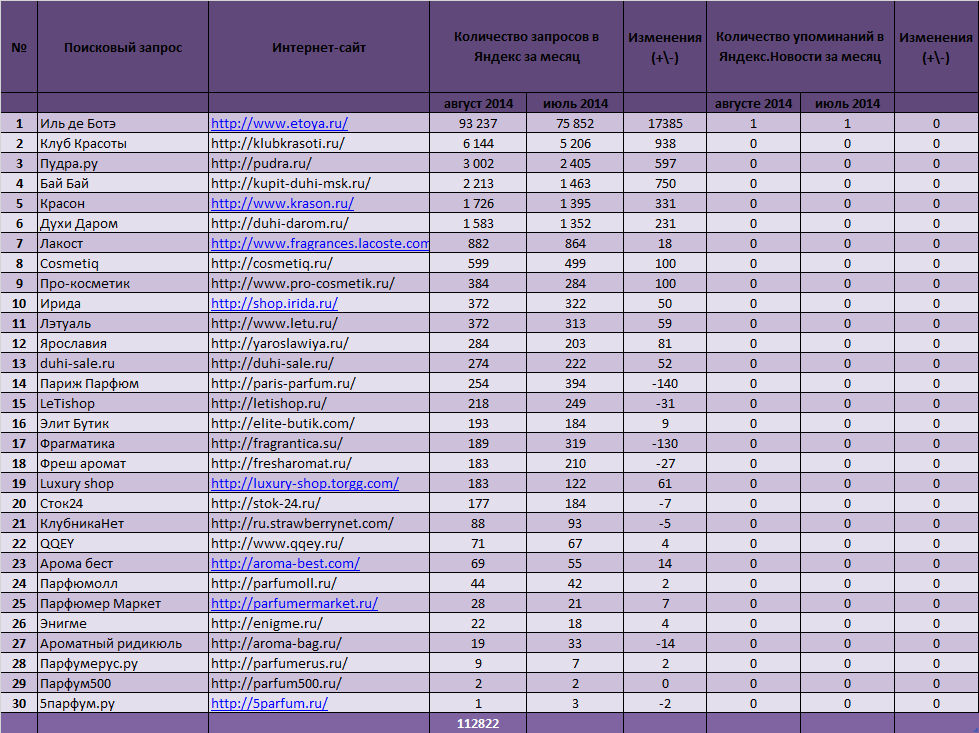The height and width of the screenshot is (733, 979).
Task: Select the '1 463' value cell
Action: 575,184
